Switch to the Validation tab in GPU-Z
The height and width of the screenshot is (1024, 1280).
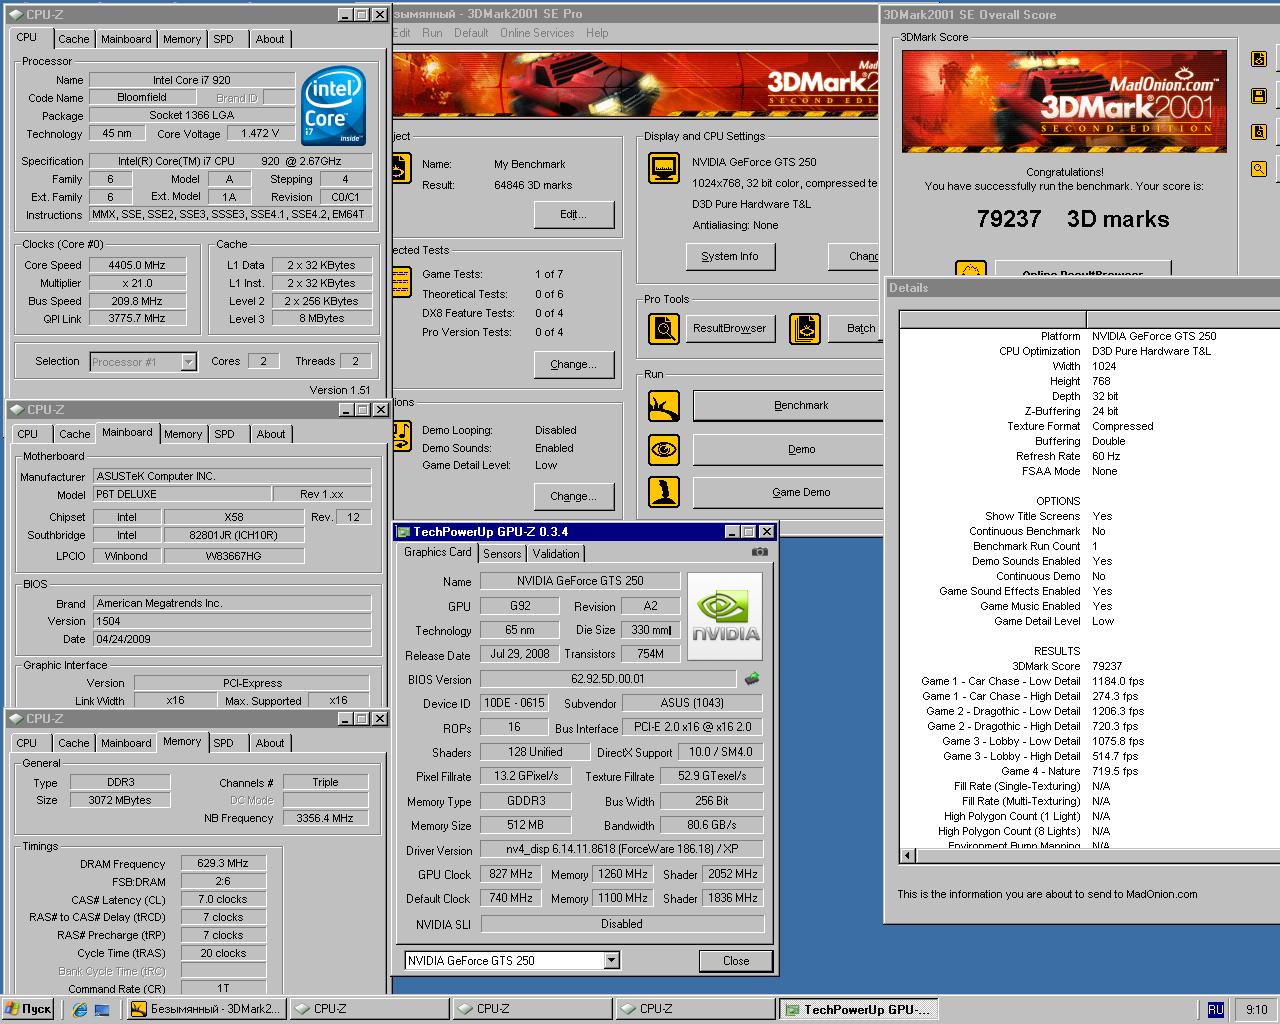556,554
